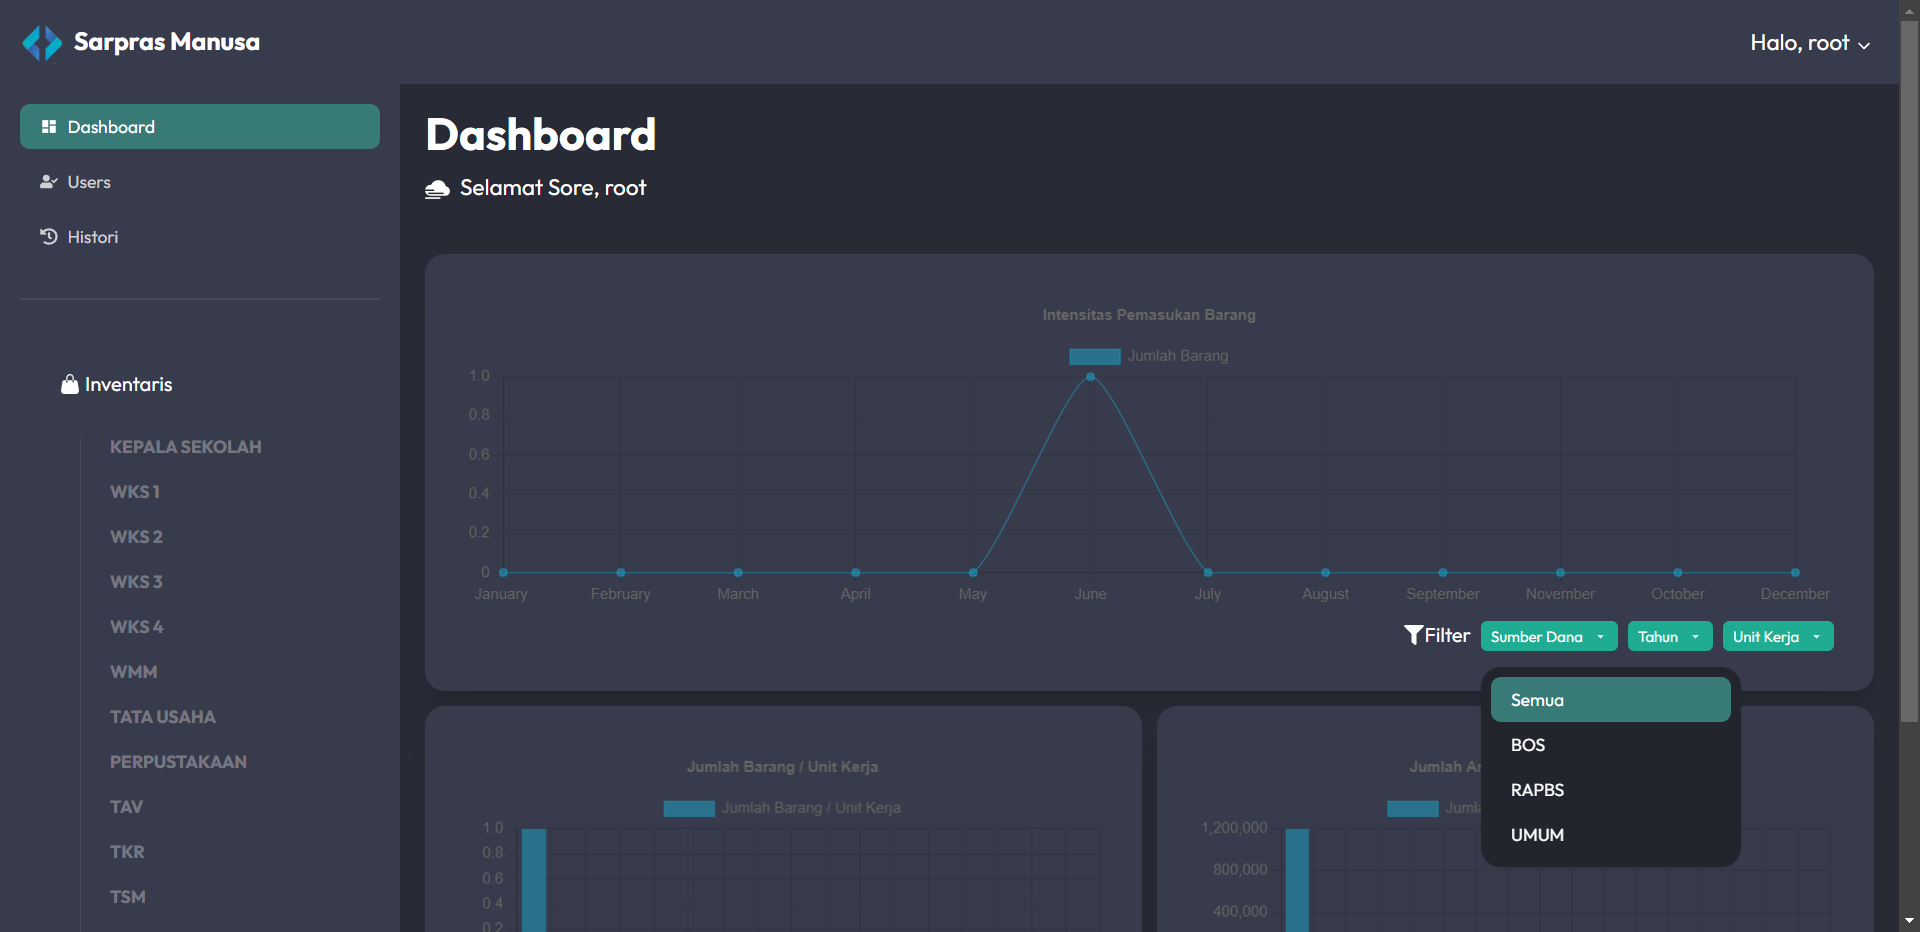The width and height of the screenshot is (1920, 932).
Task: Open WMM inventory
Action: click(134, 672)
